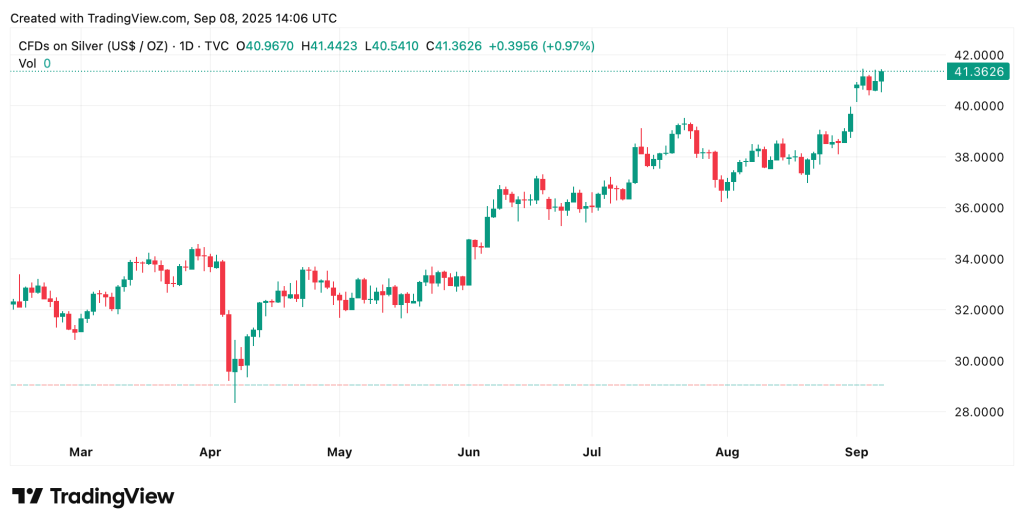Click the TradingView logo icon
Image resolution: width=1024 pixels, height=527 pixels.
pos(28,496)
